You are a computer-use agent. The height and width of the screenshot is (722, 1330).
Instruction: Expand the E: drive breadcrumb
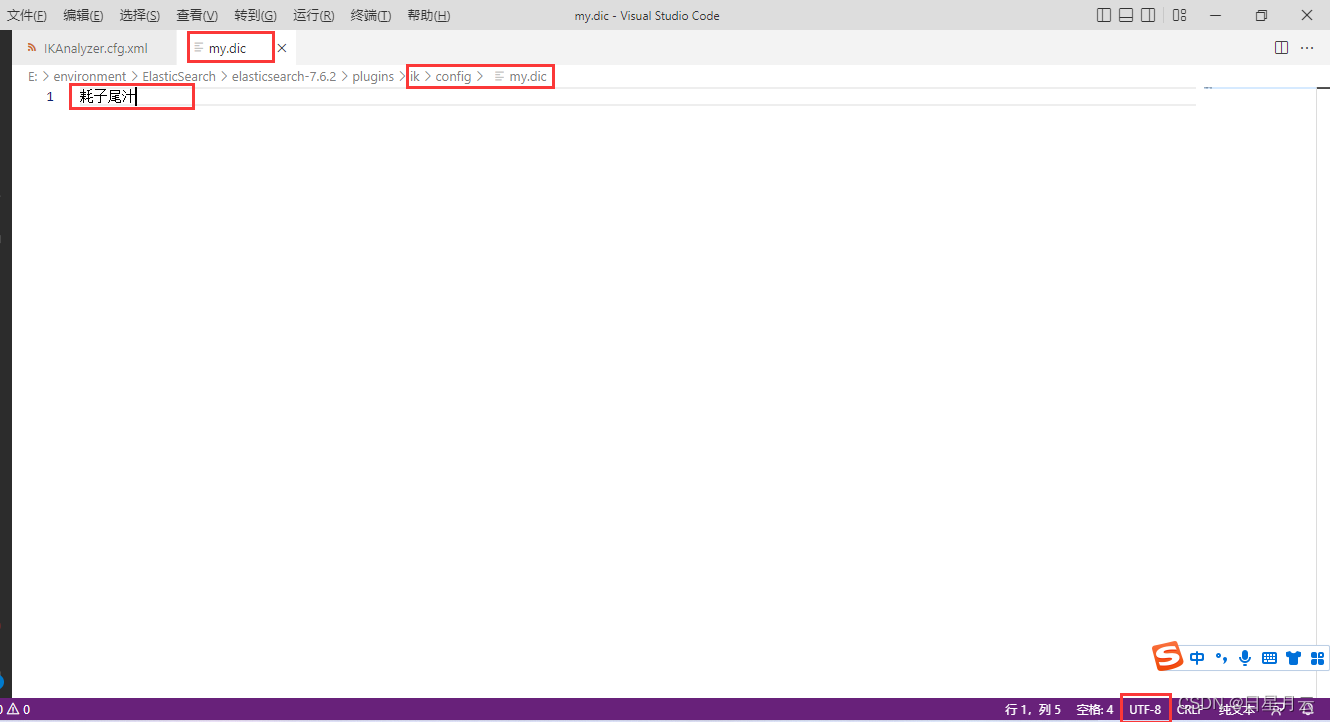[x=33, y=76]
